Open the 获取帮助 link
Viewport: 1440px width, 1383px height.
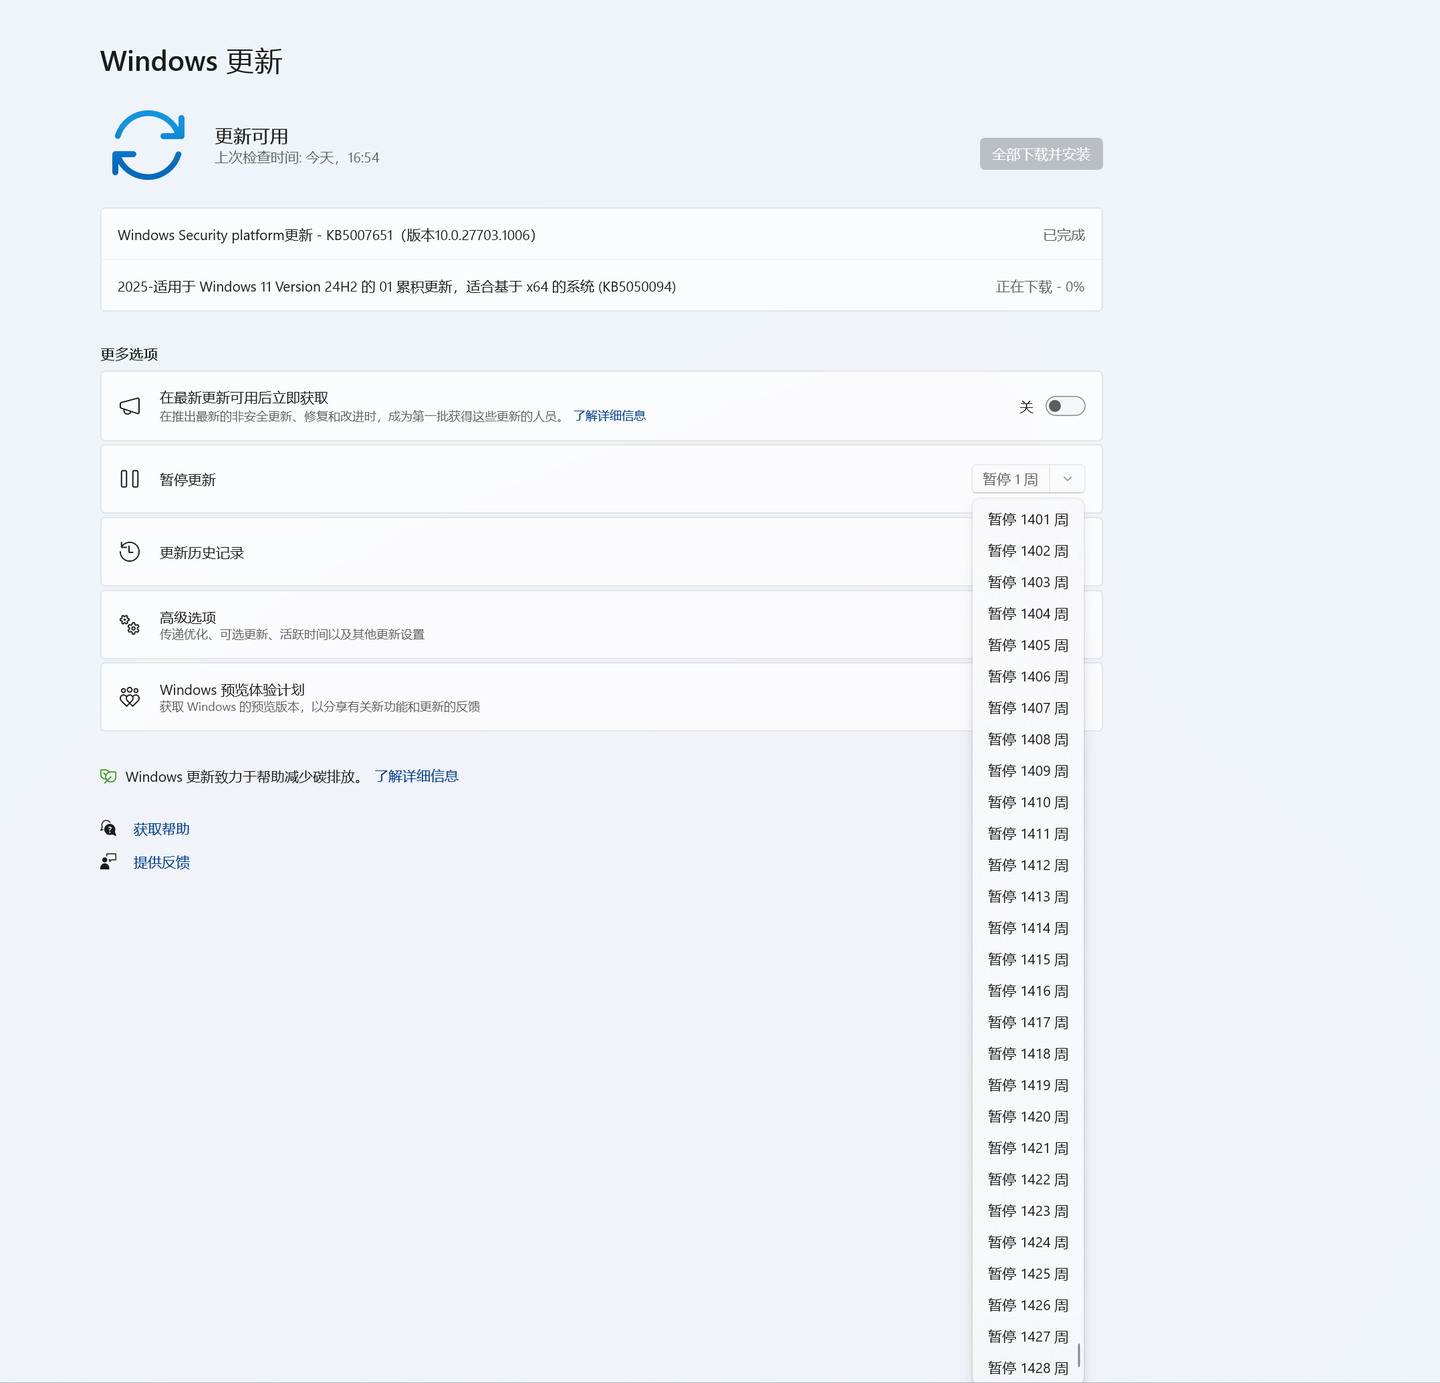(162, 829)
